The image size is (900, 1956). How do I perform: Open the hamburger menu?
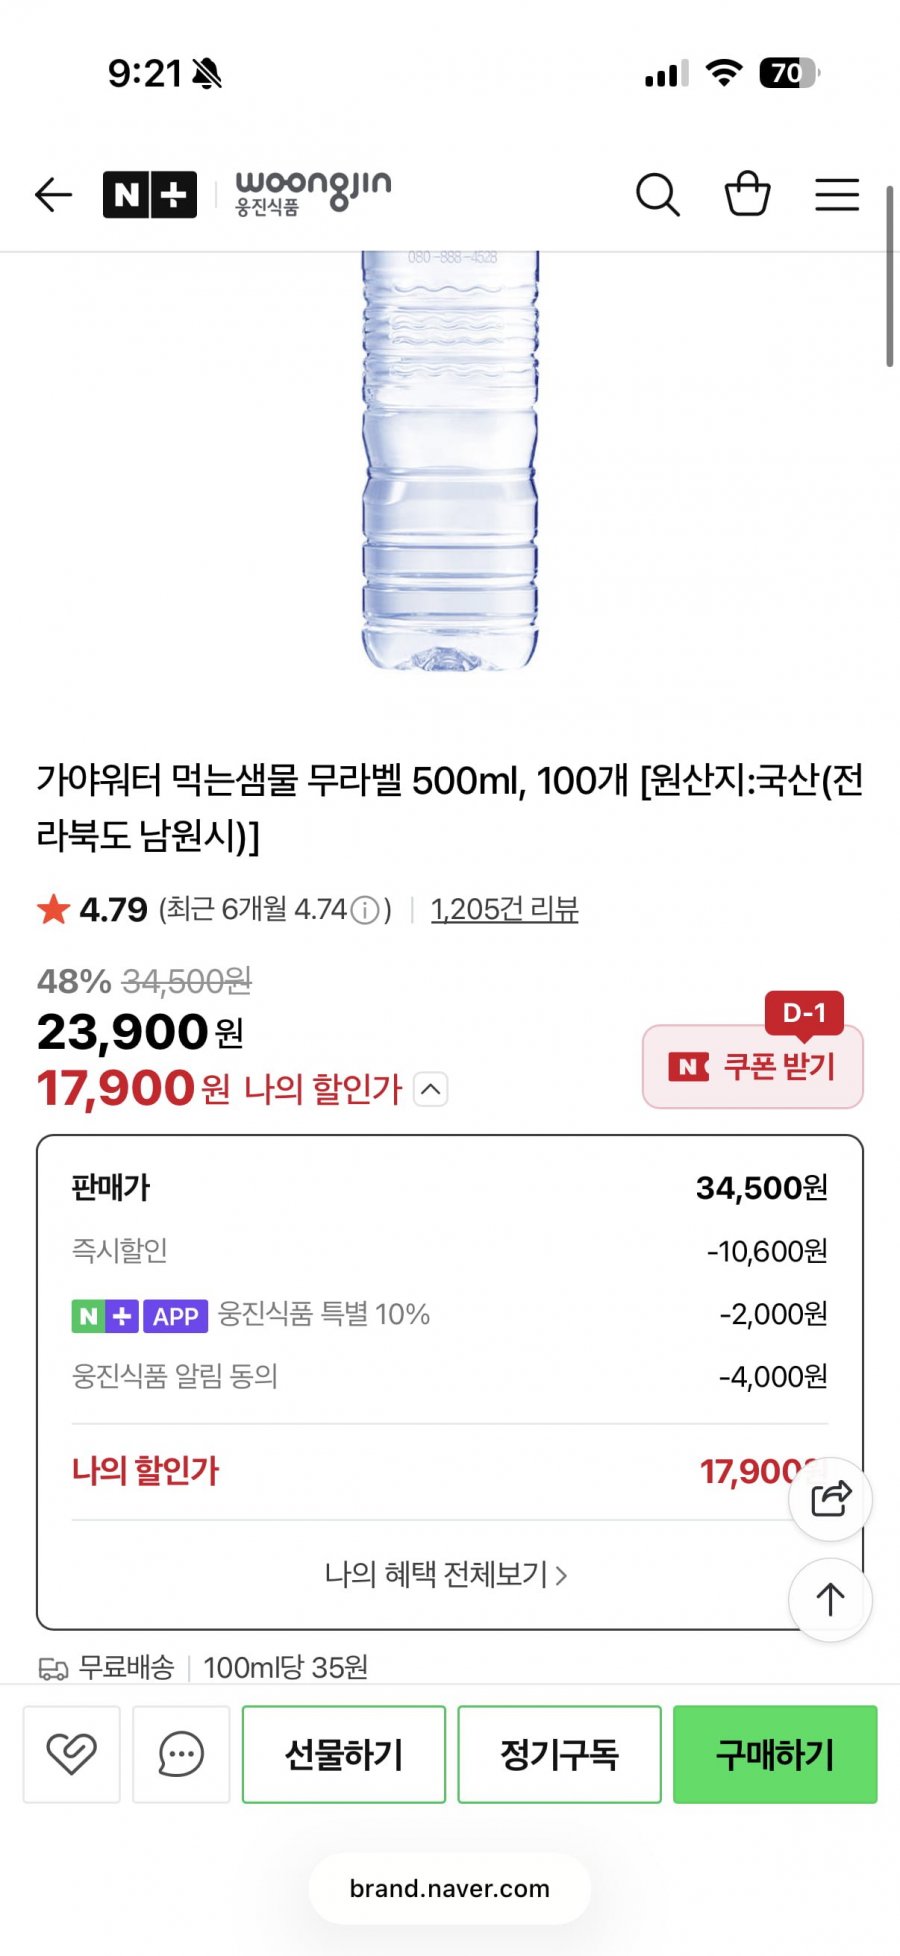pos(837,194)
